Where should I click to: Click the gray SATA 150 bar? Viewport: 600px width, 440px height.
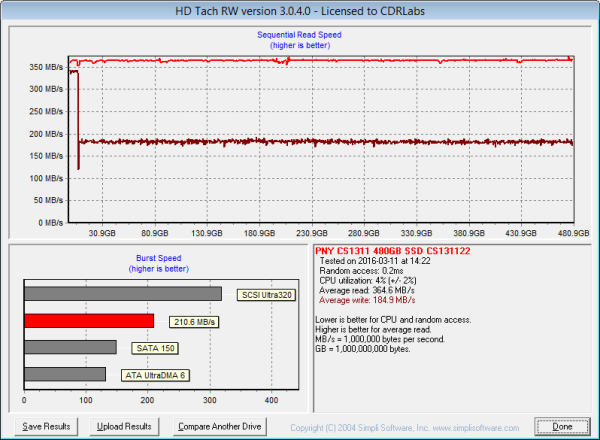pos(70,348)
